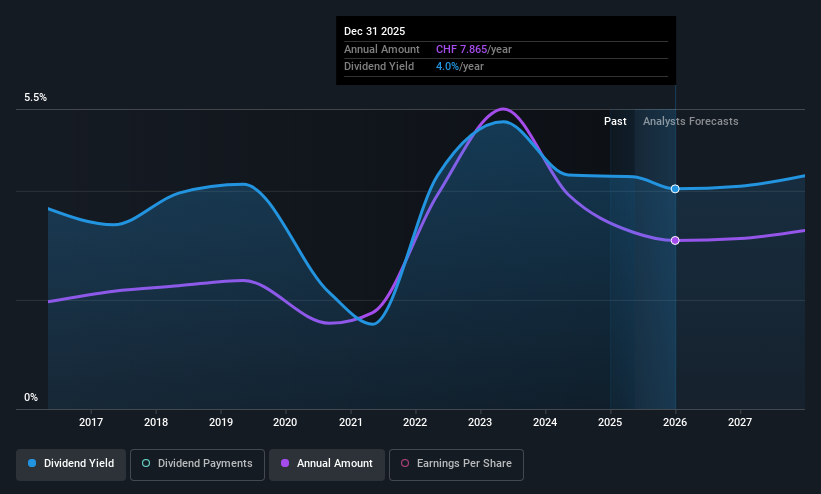Toggle the Annual Amount series
Screen dimensions: 821x494
(327, 464)
